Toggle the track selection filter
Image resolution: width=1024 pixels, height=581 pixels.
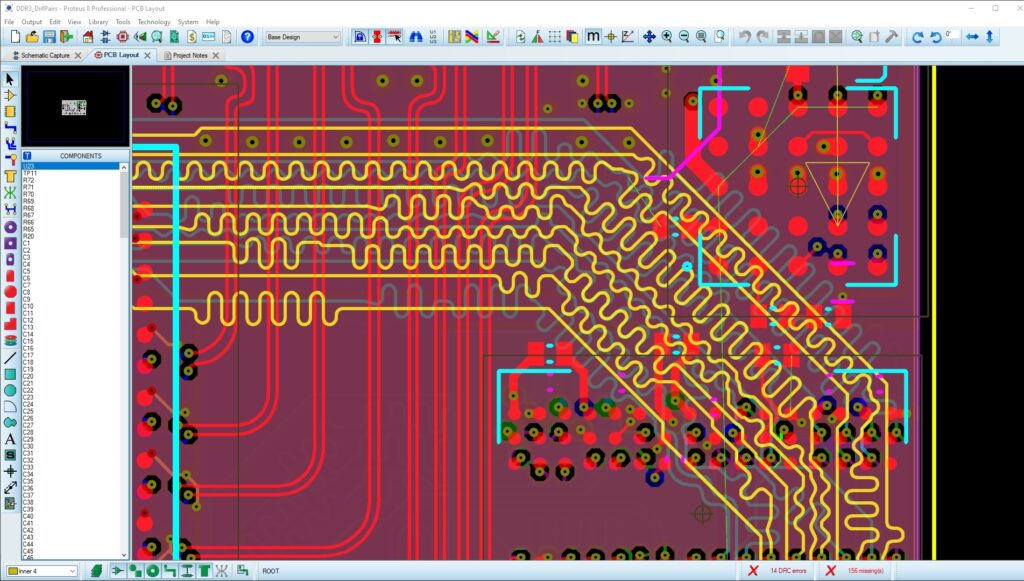170,571
